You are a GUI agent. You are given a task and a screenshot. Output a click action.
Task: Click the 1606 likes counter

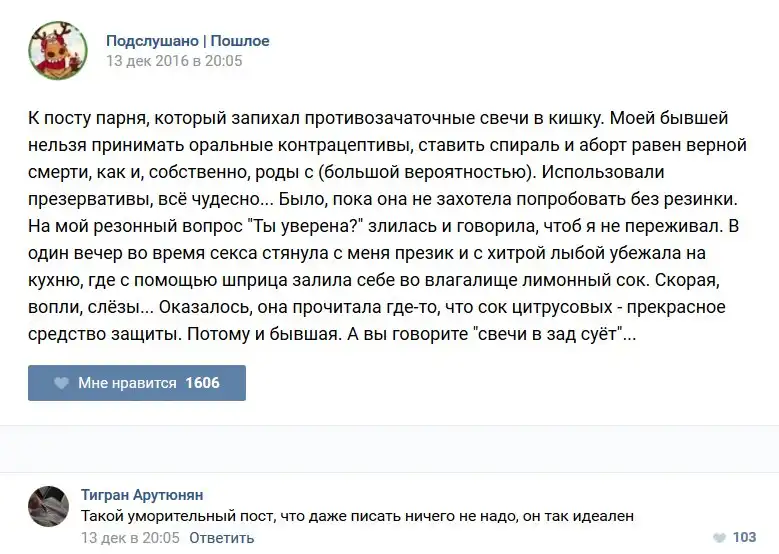tap(202, 383)
